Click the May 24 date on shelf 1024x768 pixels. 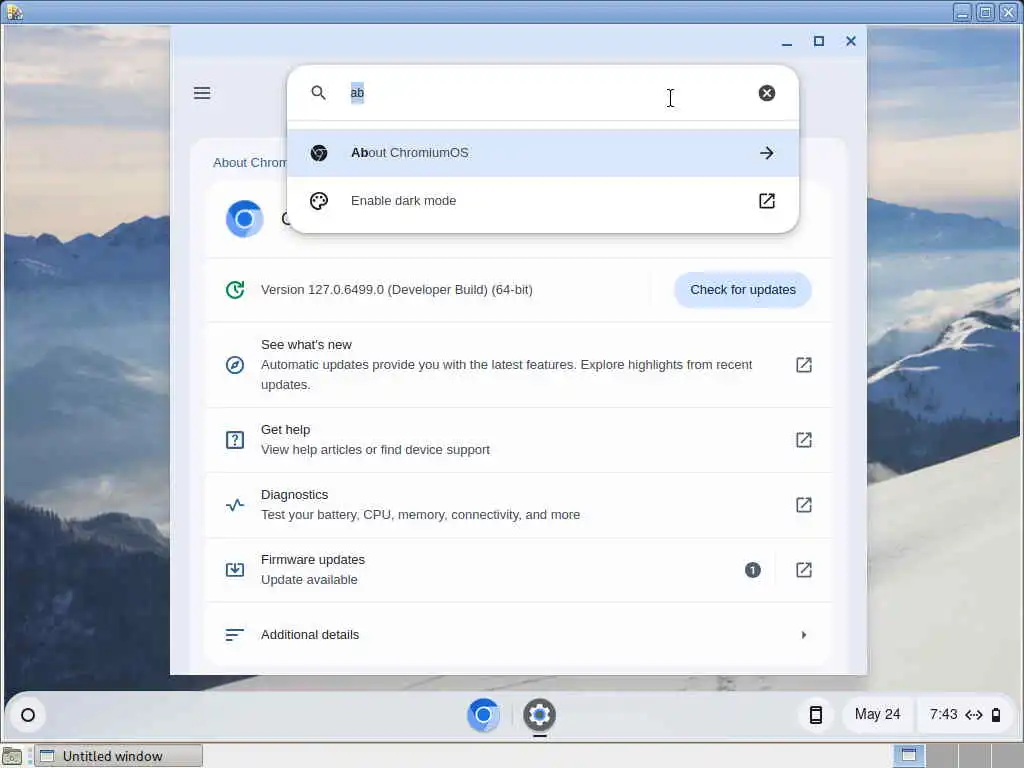877,714
